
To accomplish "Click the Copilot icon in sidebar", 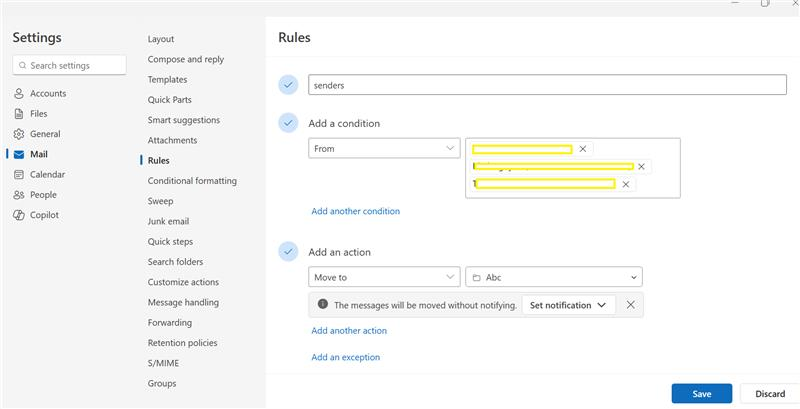I will tap(18, 215).
